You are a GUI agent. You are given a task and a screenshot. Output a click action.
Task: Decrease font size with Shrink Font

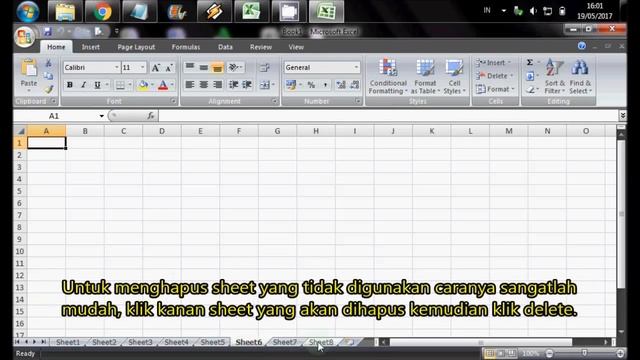(x=169, y=68)
